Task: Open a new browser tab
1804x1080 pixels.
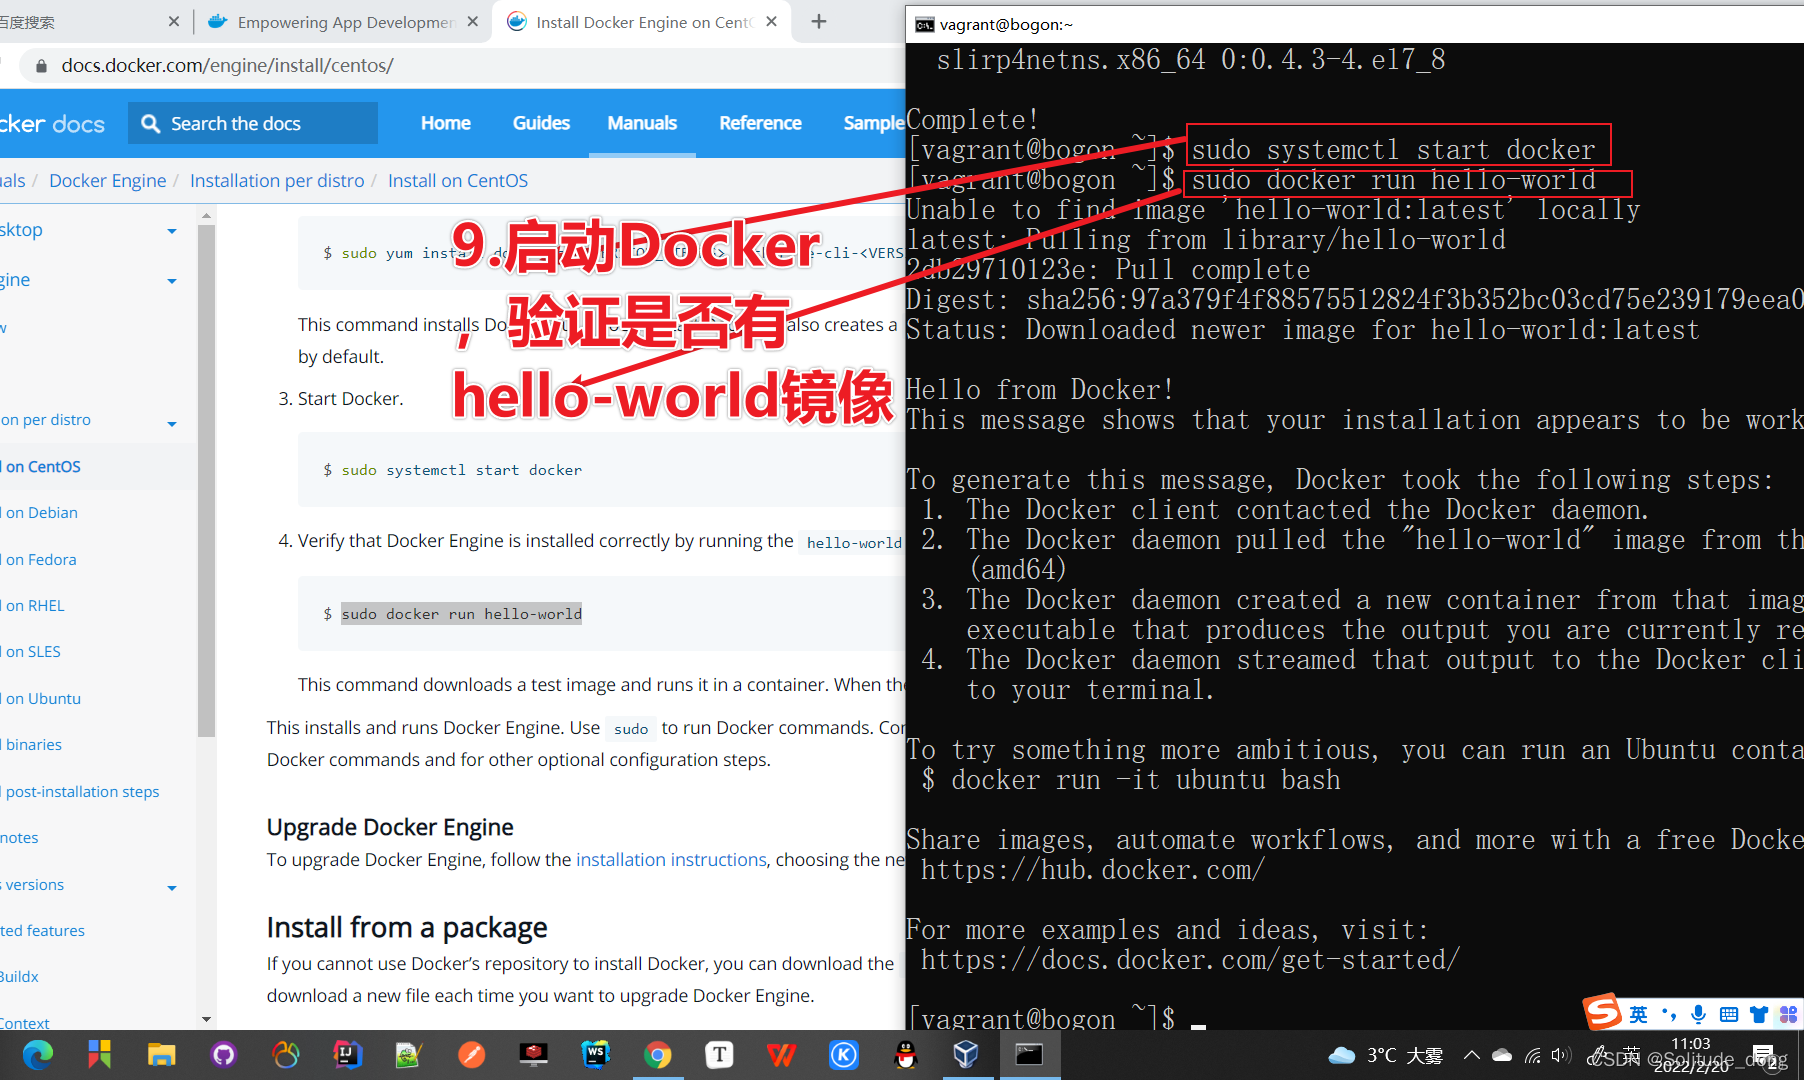Action: [819, 21]
